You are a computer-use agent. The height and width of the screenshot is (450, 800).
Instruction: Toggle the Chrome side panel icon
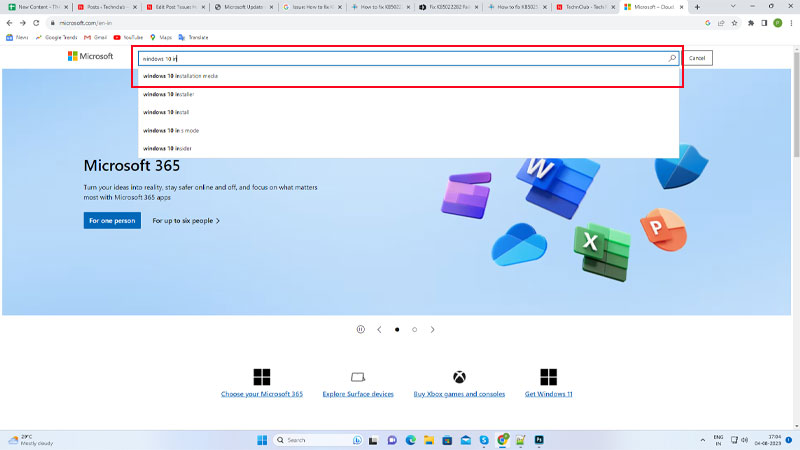[764, 23]
